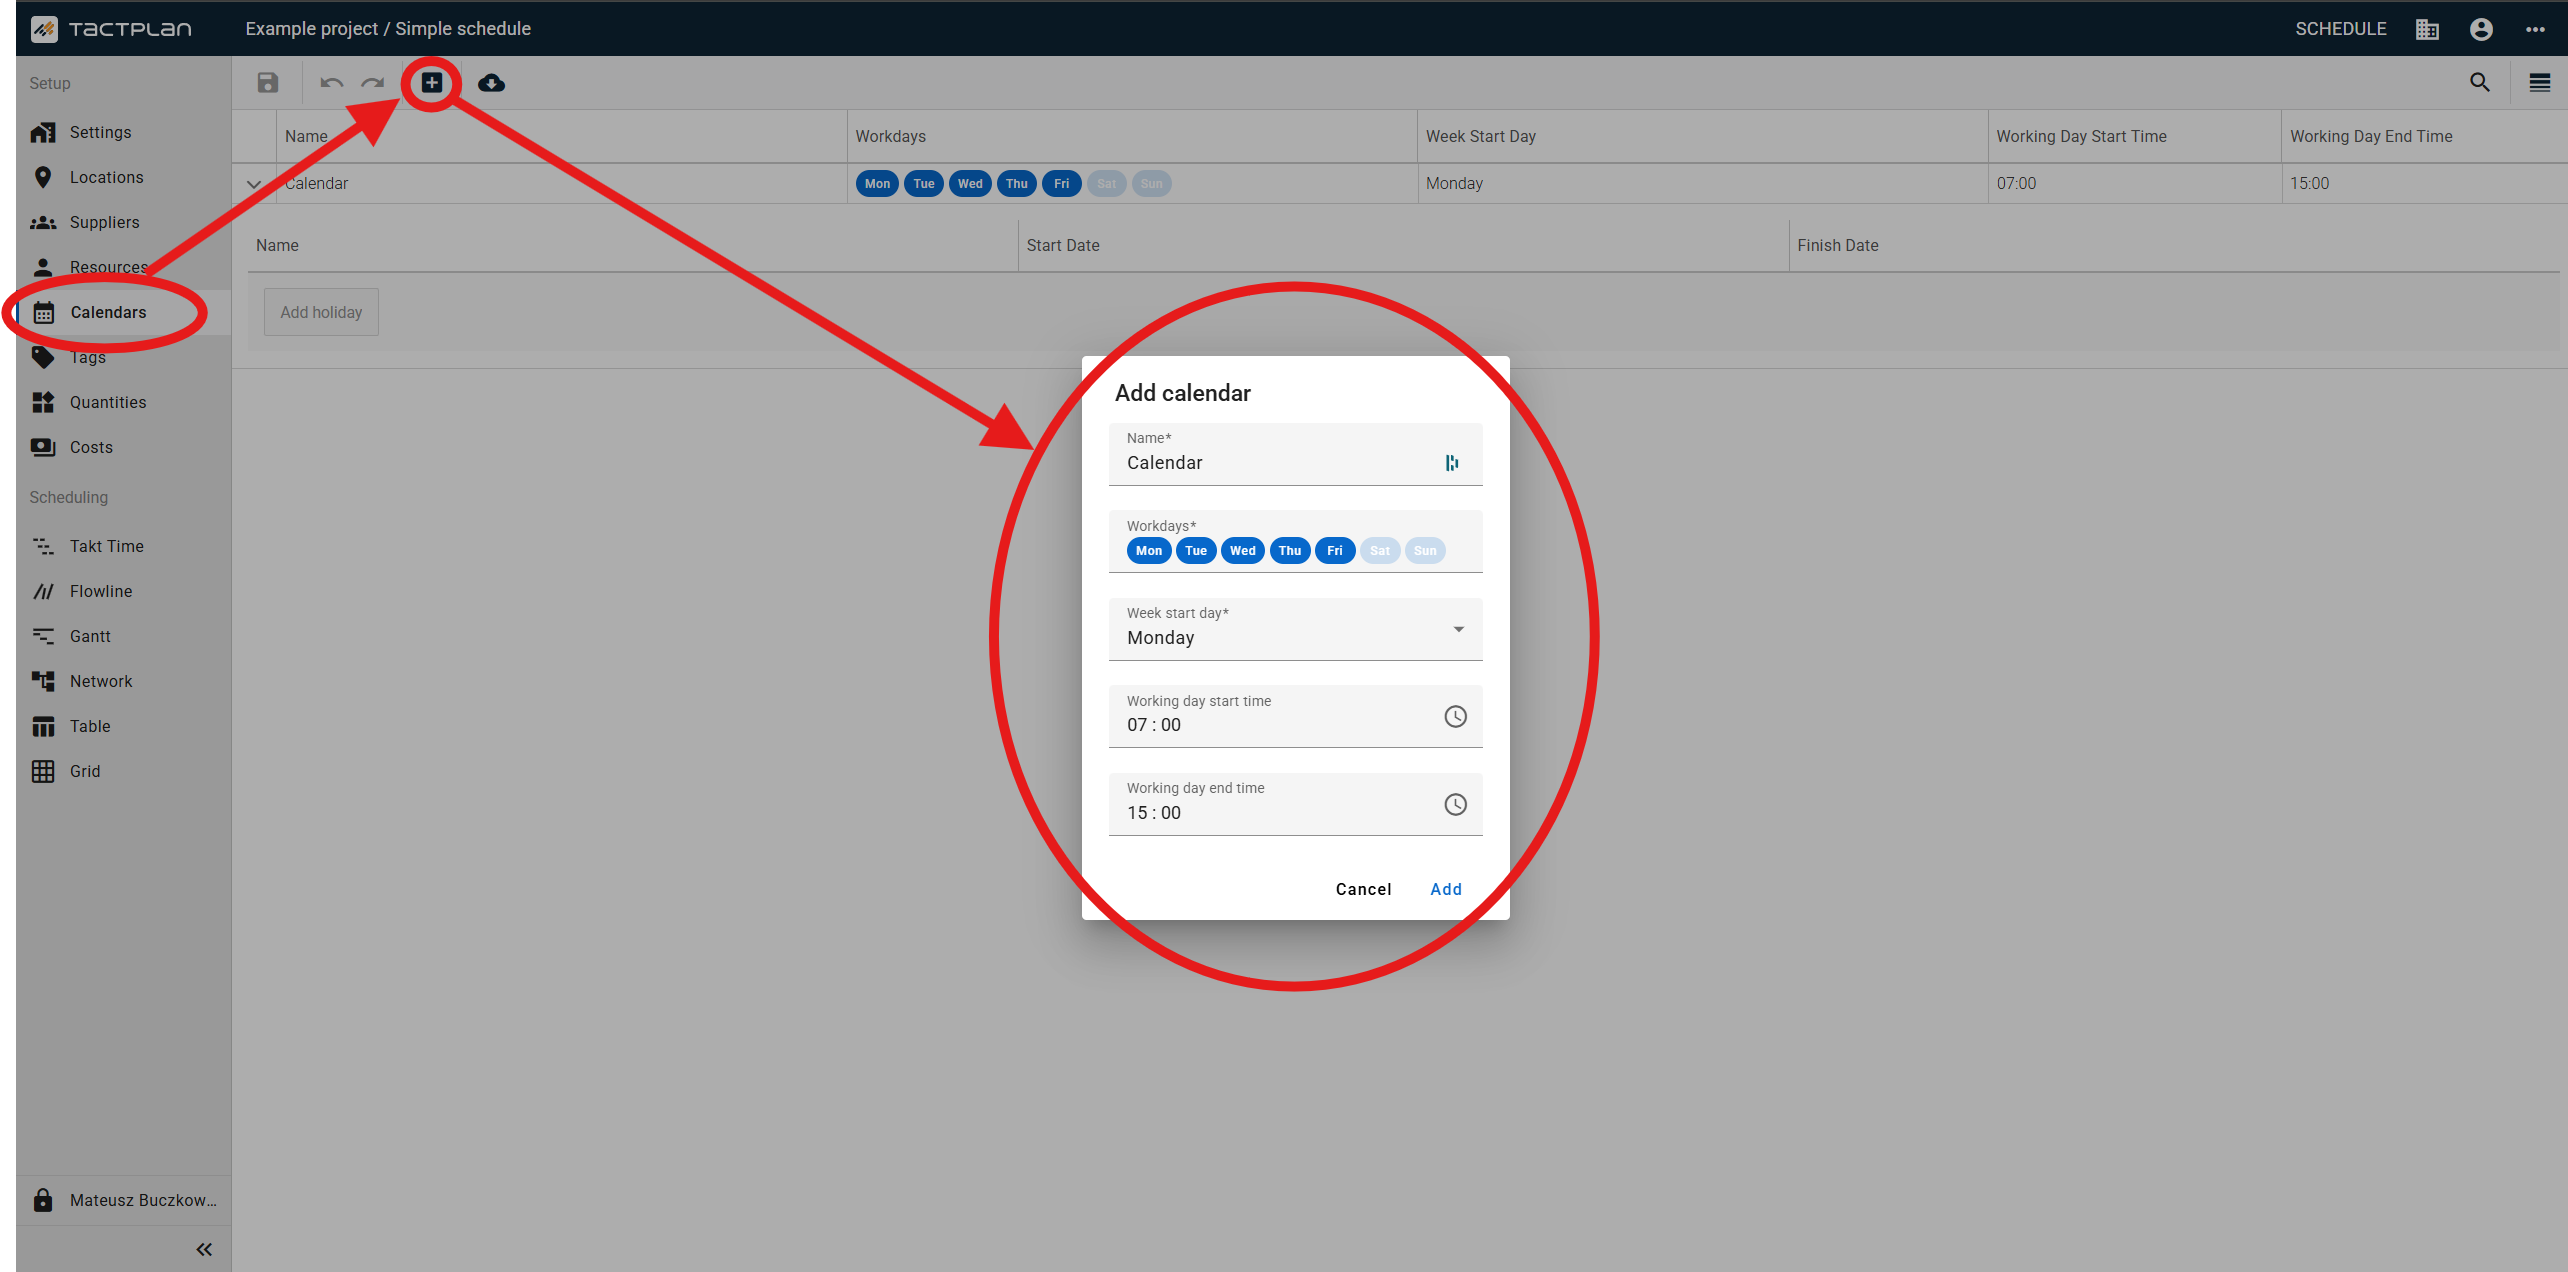
Task: Click Cancel in Add calendar dialog
Action: pos(1363,889)
